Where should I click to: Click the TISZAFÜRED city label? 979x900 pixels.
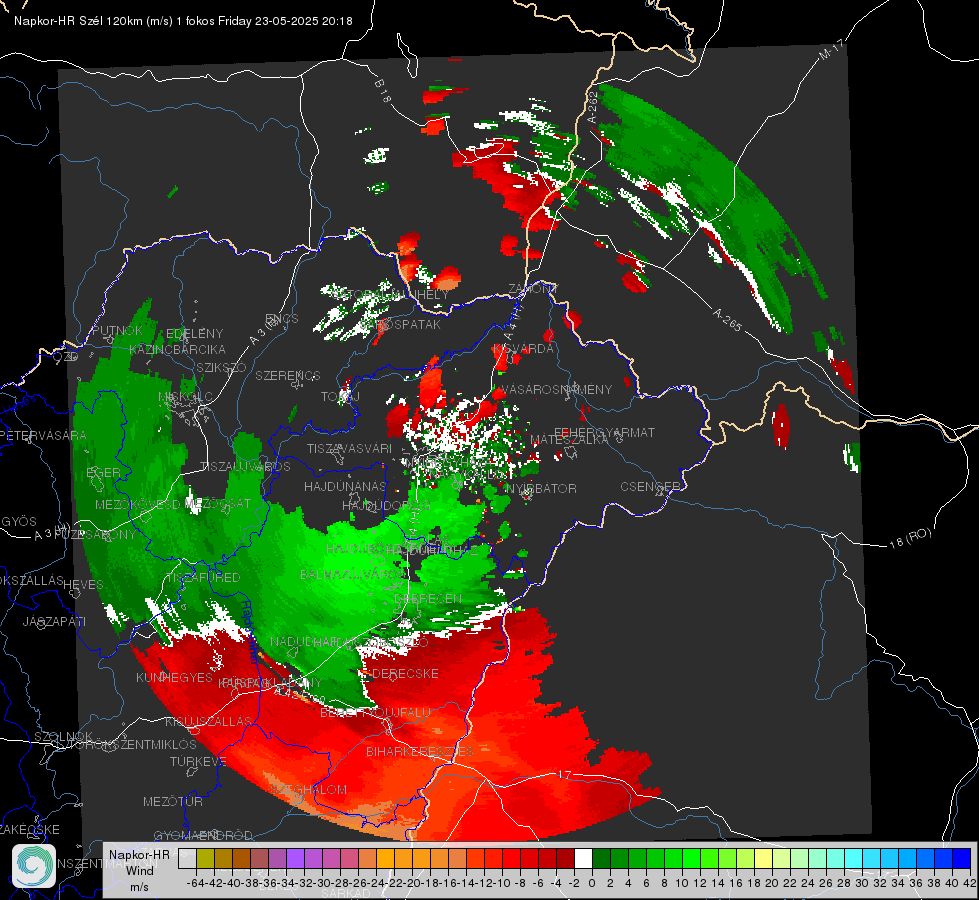click(202, 577)
